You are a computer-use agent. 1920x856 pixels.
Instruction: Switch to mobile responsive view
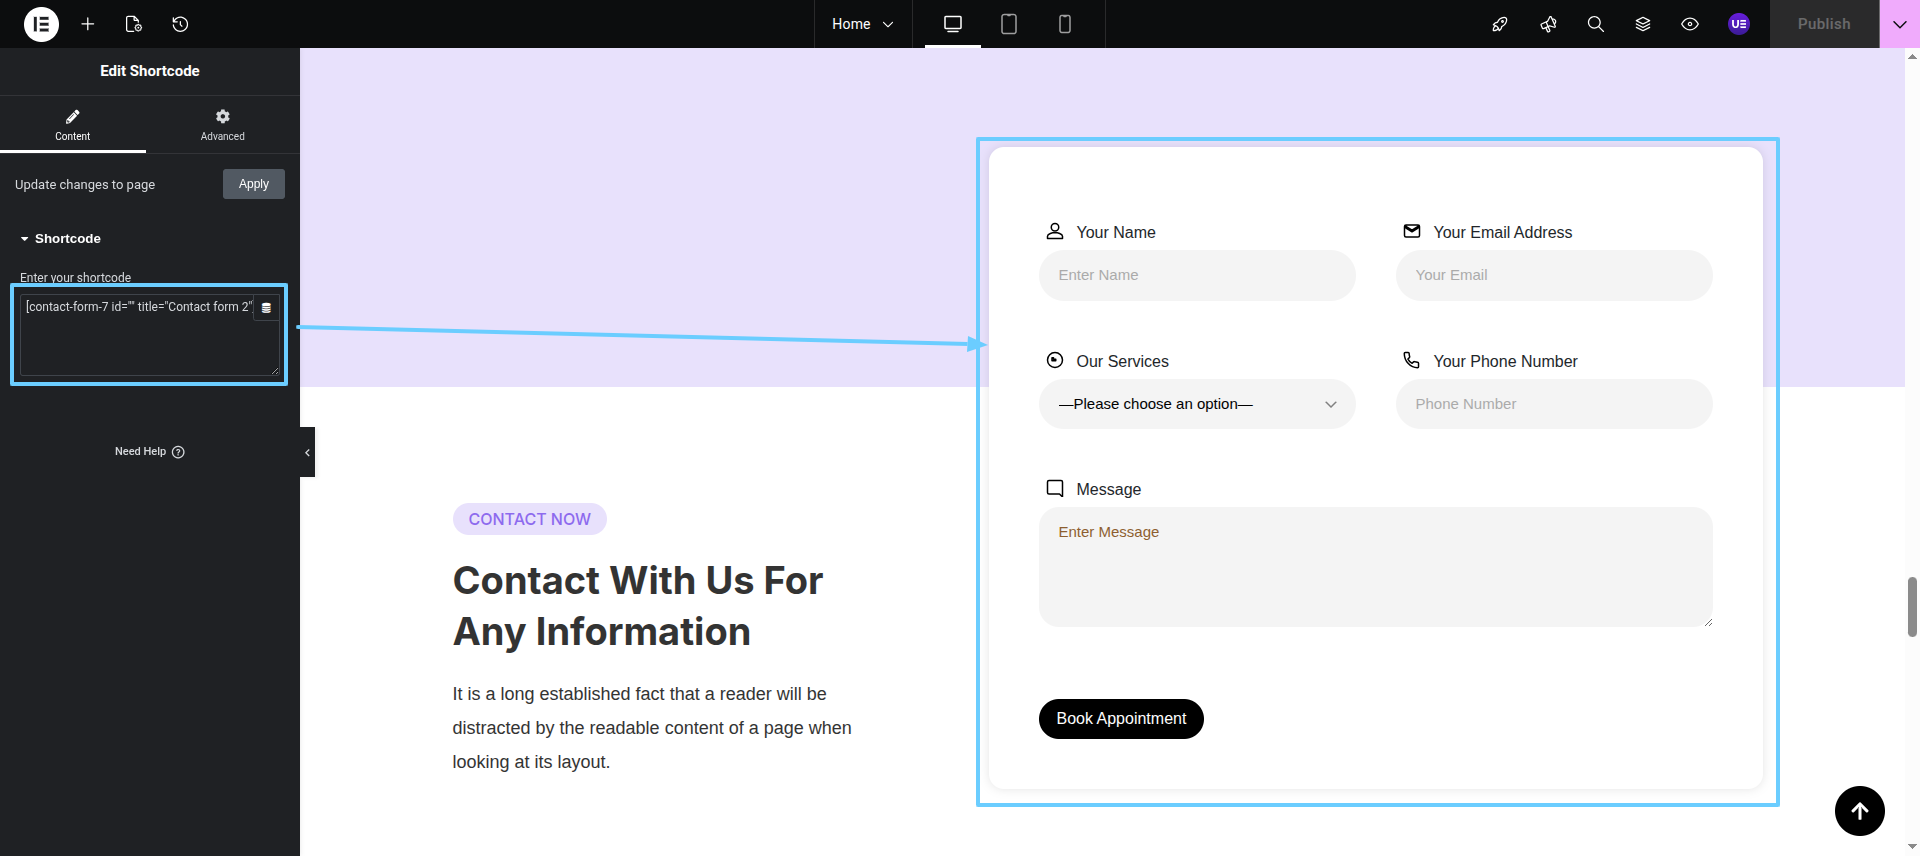(x=1064, y=24)
